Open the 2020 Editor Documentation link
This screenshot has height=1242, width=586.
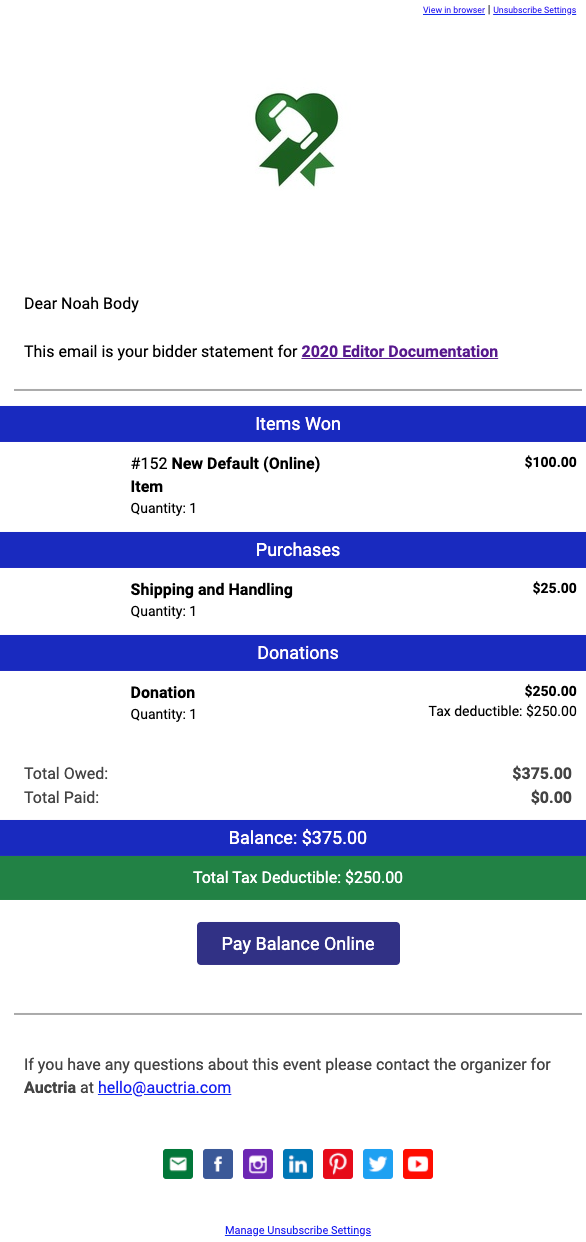pyautogui.click(x=400, y=352)
